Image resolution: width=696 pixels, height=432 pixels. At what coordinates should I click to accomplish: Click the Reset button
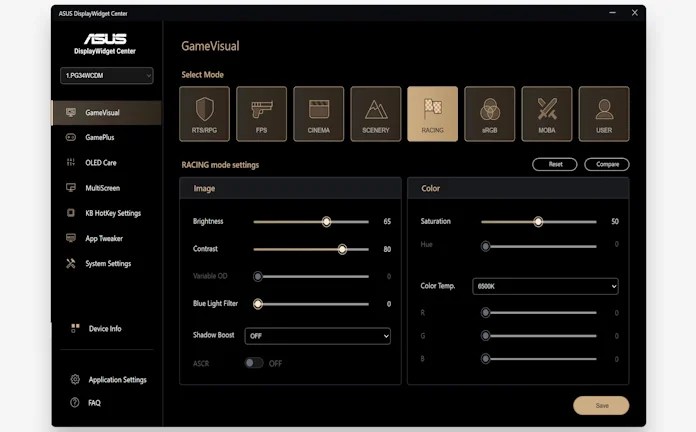point(555,164)
